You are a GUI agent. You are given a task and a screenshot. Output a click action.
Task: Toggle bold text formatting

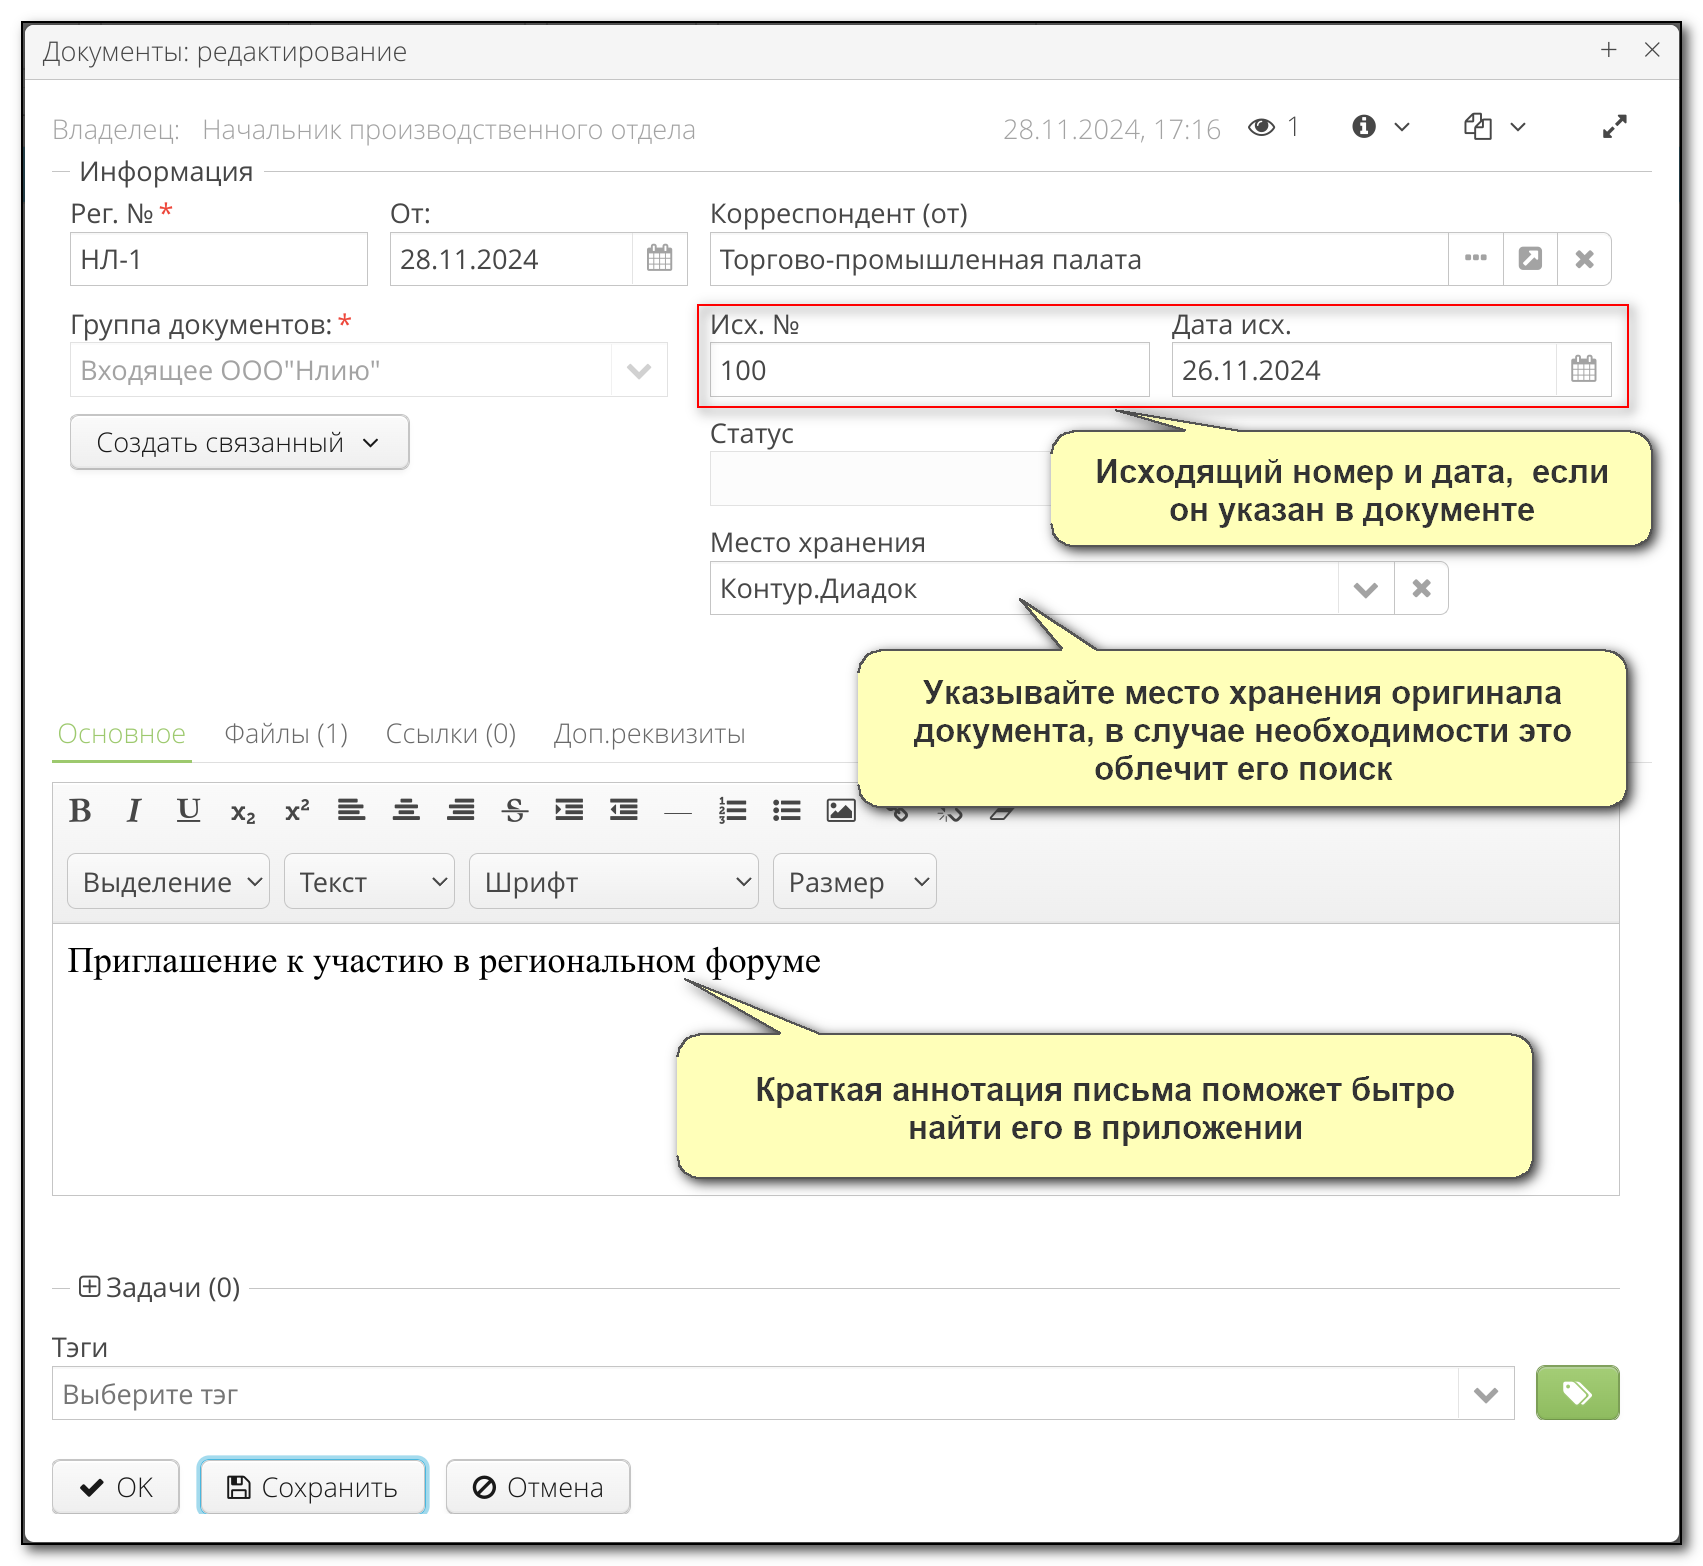click(82, 811)
